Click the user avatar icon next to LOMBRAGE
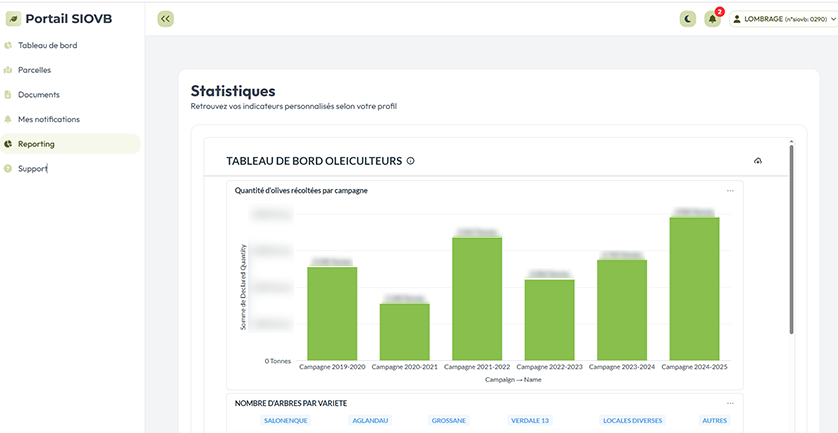 [x=737, y=19]
